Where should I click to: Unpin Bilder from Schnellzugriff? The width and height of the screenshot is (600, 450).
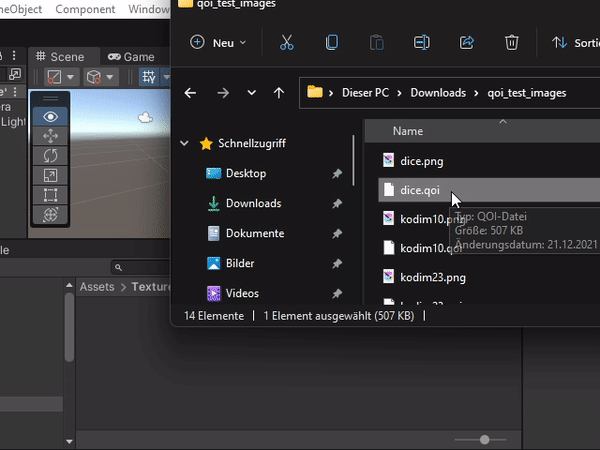coord(337,263)
